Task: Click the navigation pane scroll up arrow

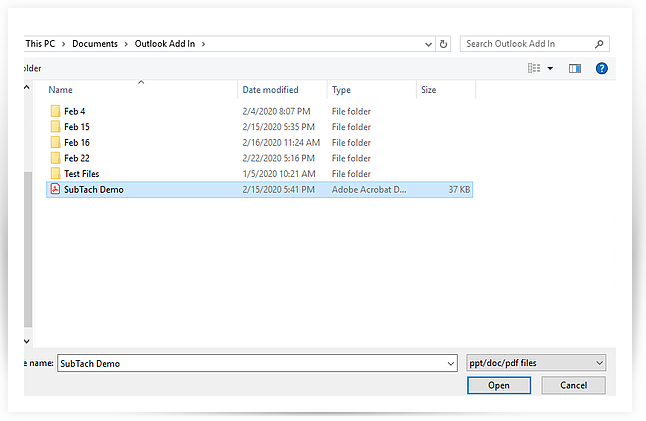Action: pyautogui.click(x=27, y=87)
